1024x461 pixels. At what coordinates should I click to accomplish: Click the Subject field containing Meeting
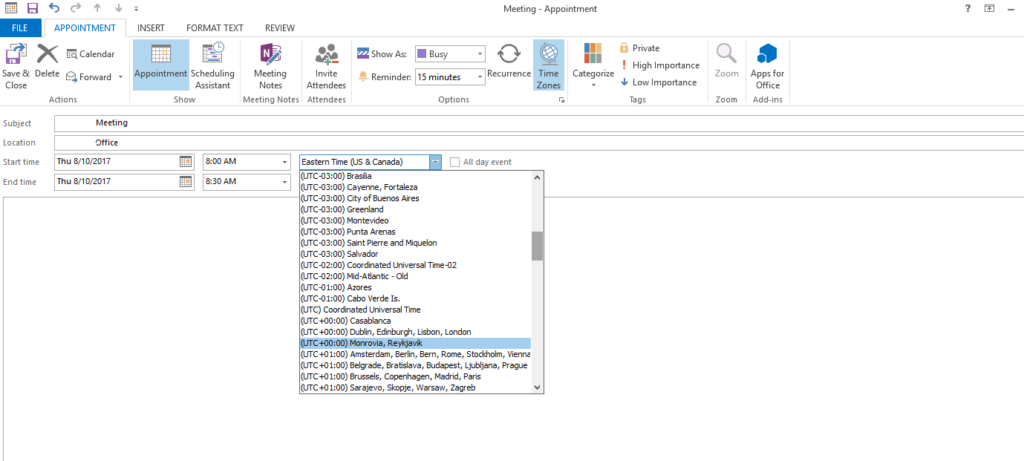click(x=400, y=123)
